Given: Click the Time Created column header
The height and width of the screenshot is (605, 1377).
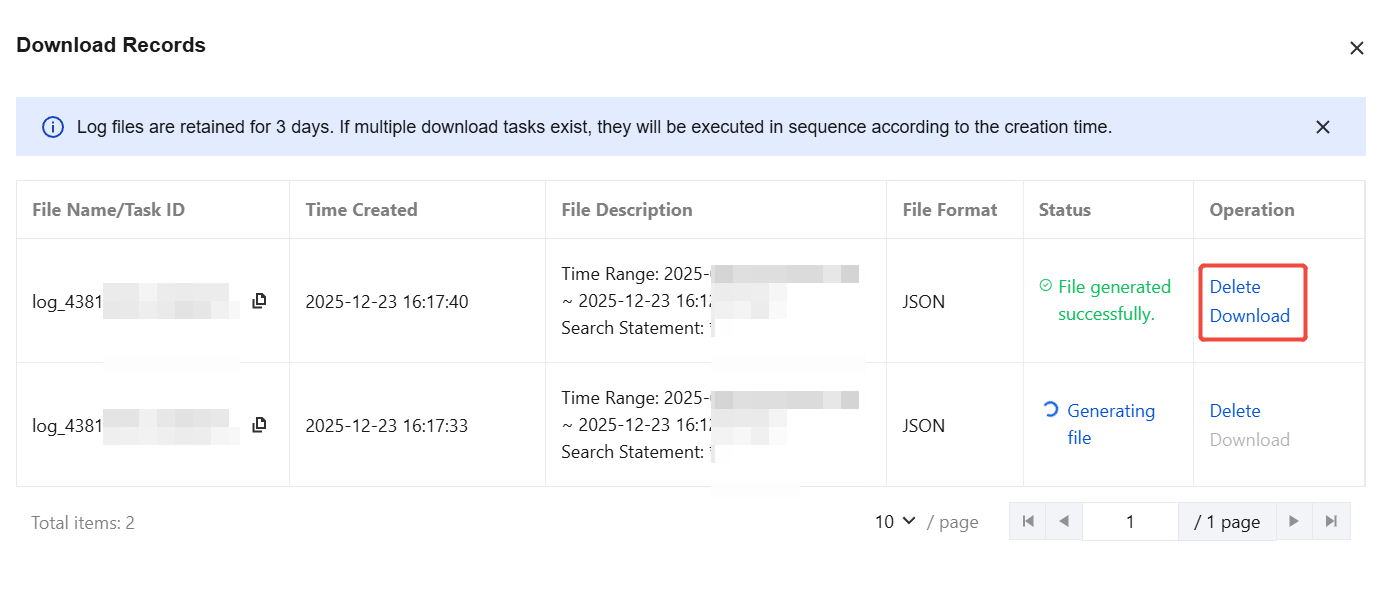Looking at the screenshot, I should tap(361, 210).
